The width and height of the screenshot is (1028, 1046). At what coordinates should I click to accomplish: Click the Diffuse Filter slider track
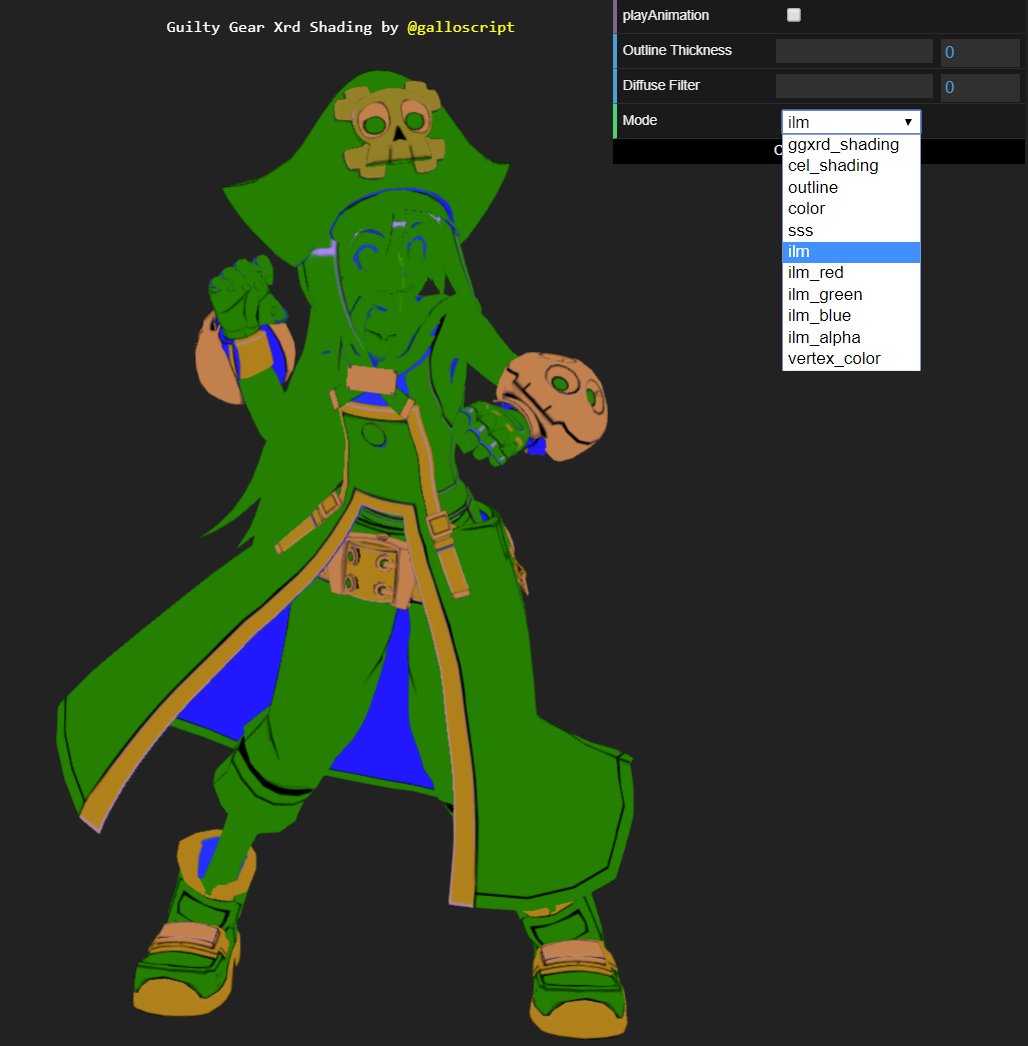[x=854, y=86]
